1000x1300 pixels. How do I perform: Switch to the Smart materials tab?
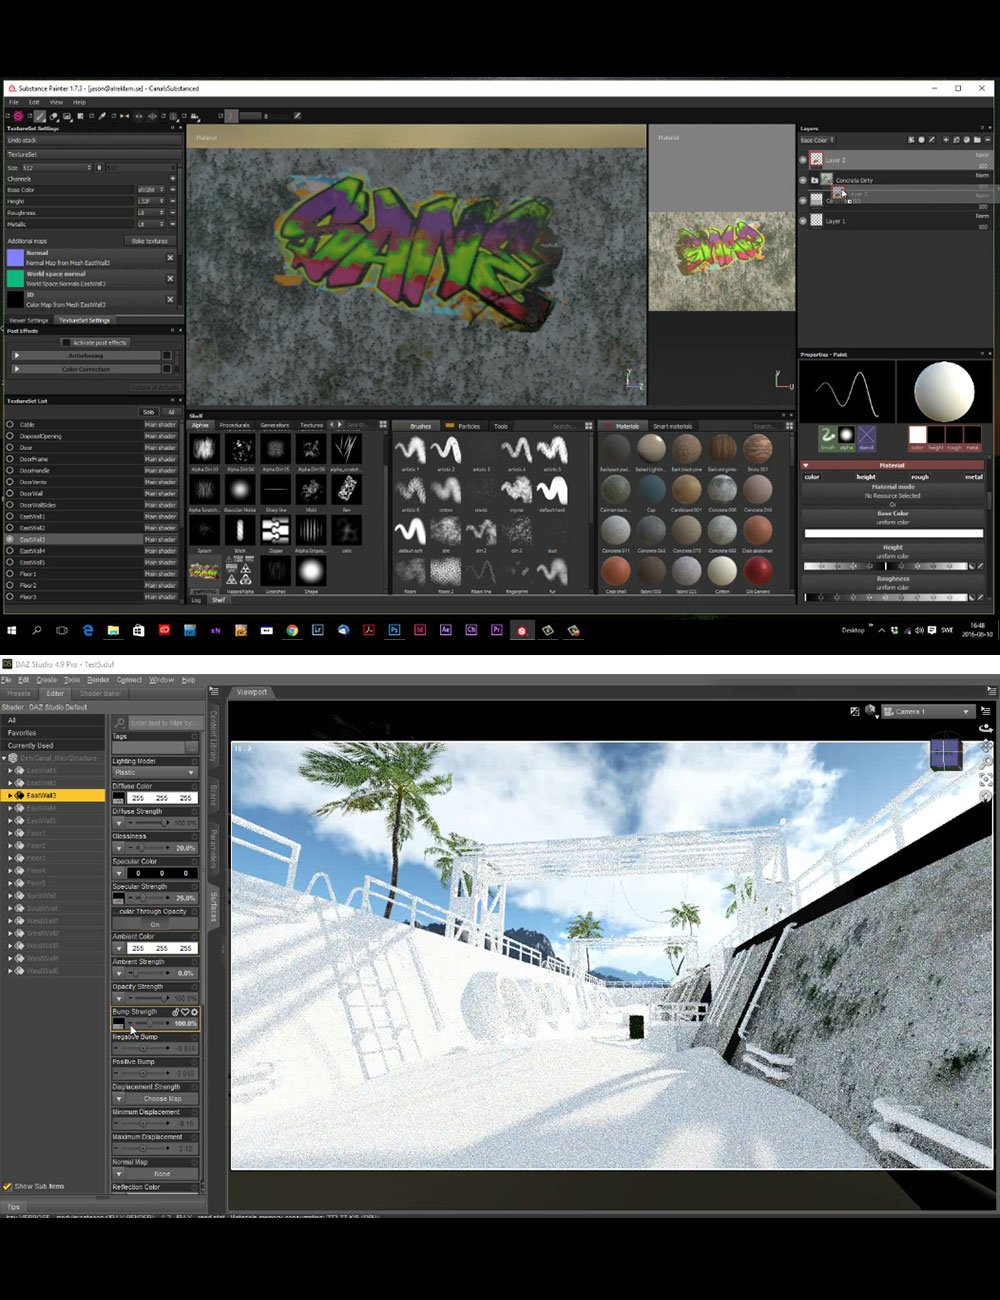(673, 426)
